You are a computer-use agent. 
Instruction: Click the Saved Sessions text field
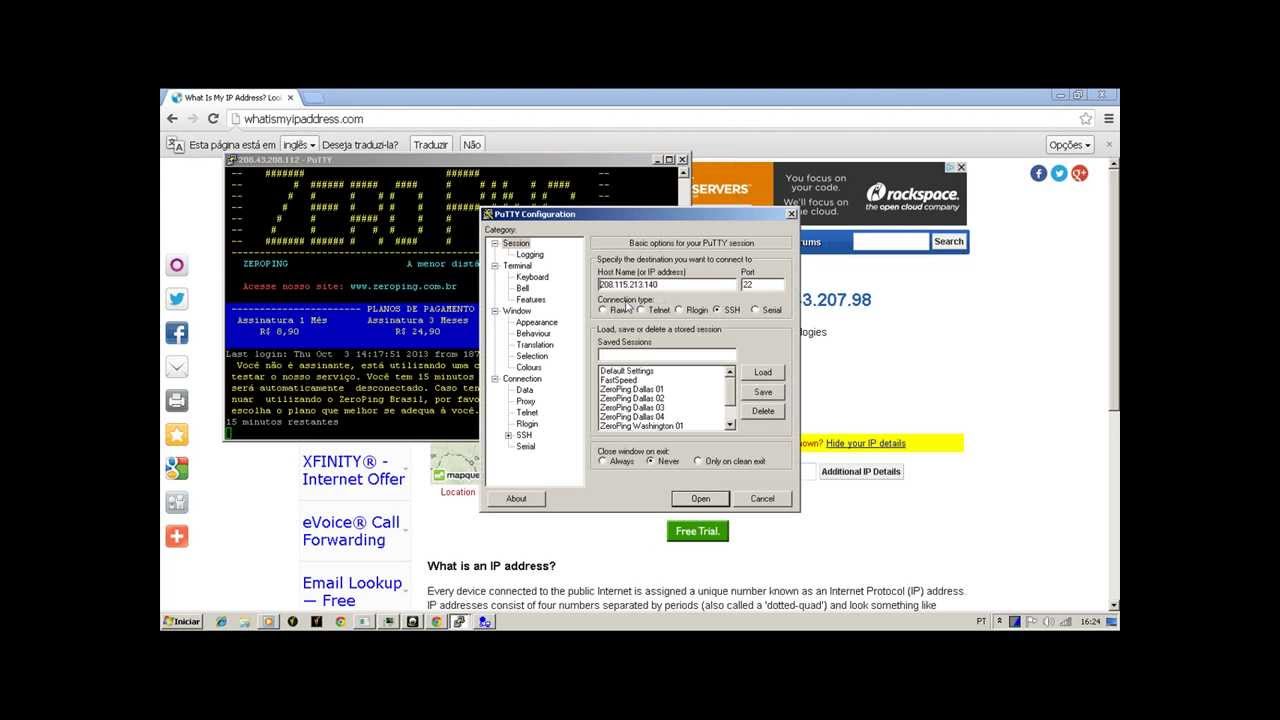[x=667, y=354]
